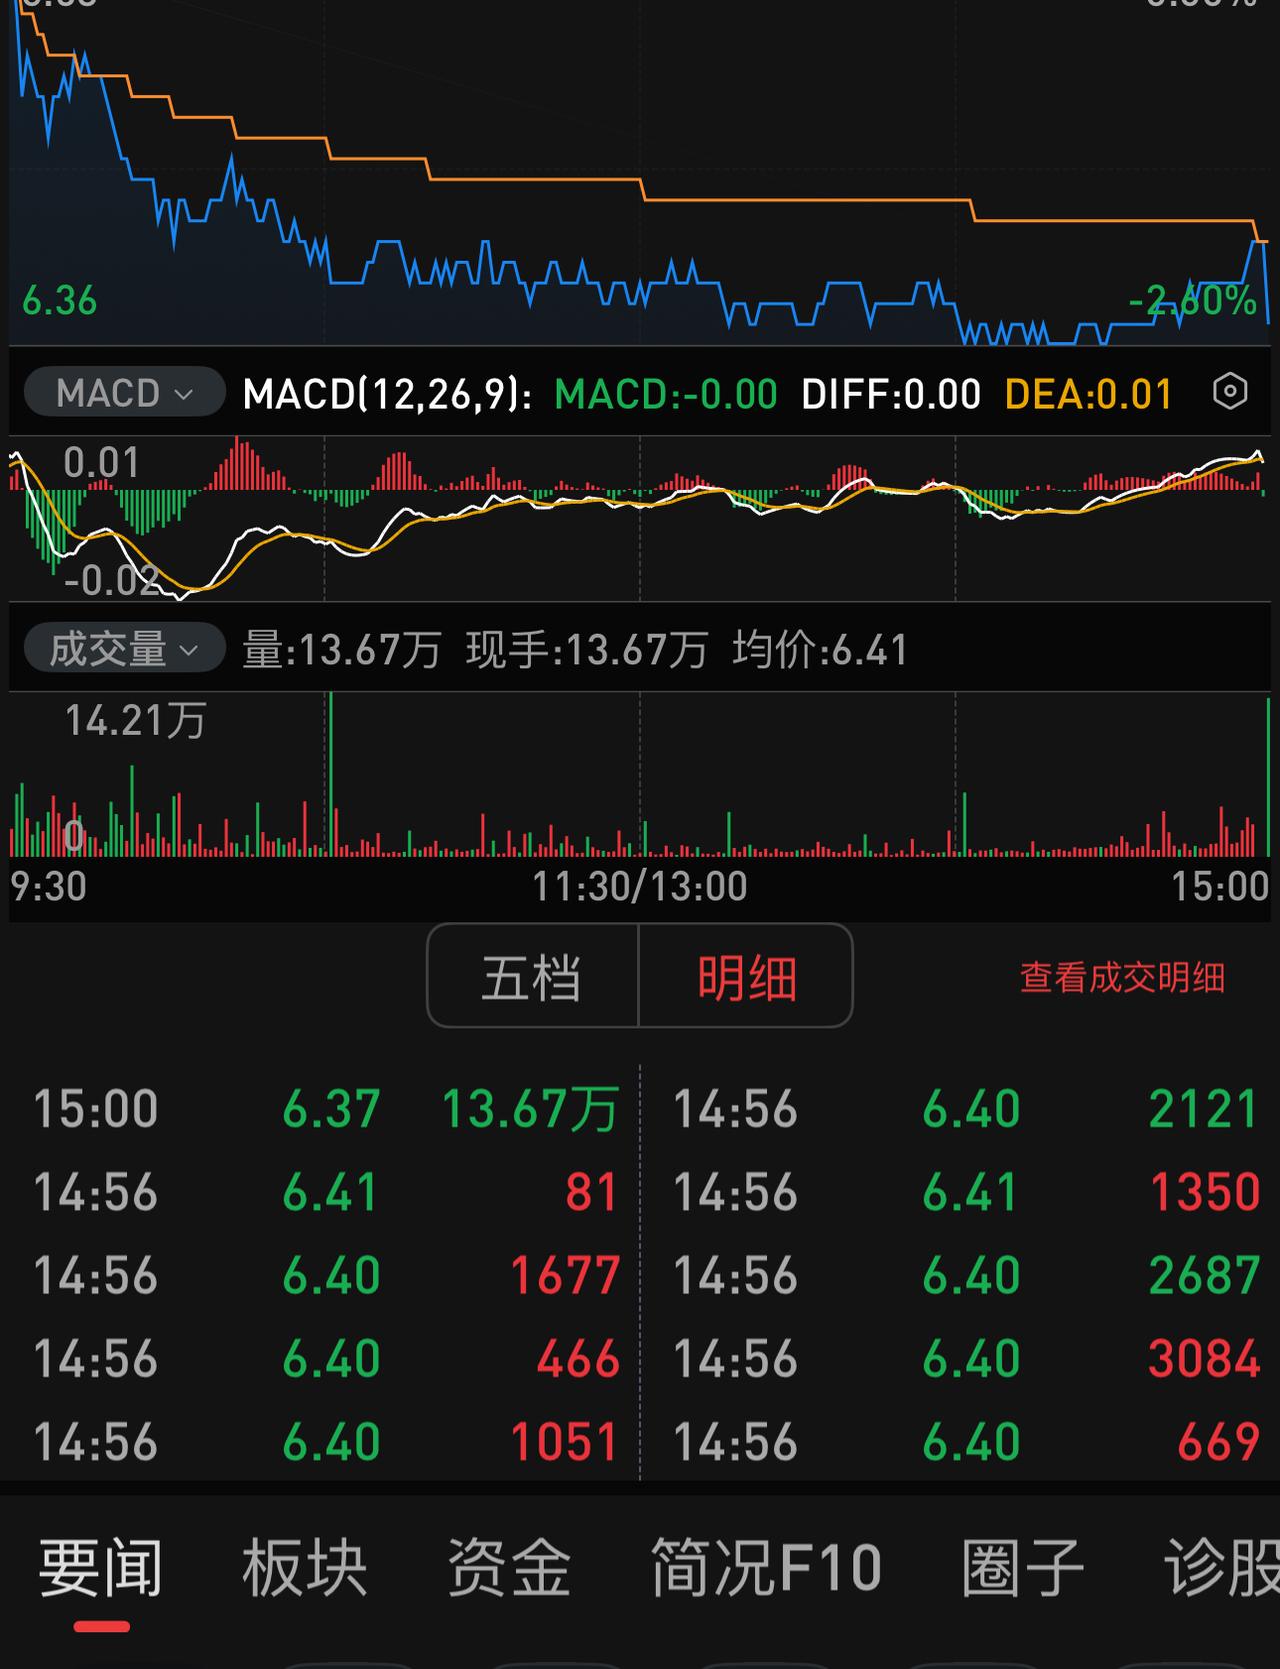This screenshot has height=1669, width=1280.
Task: Switch to the 明细 tab
Action: pyautogui.click(x=746, y=976)
